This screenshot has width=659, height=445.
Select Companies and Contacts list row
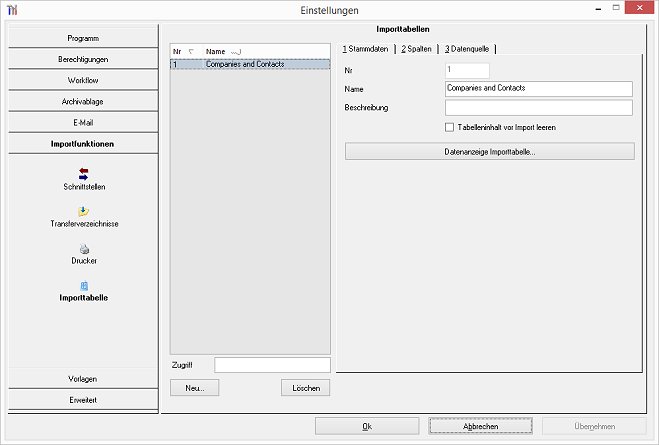(248, 64)
